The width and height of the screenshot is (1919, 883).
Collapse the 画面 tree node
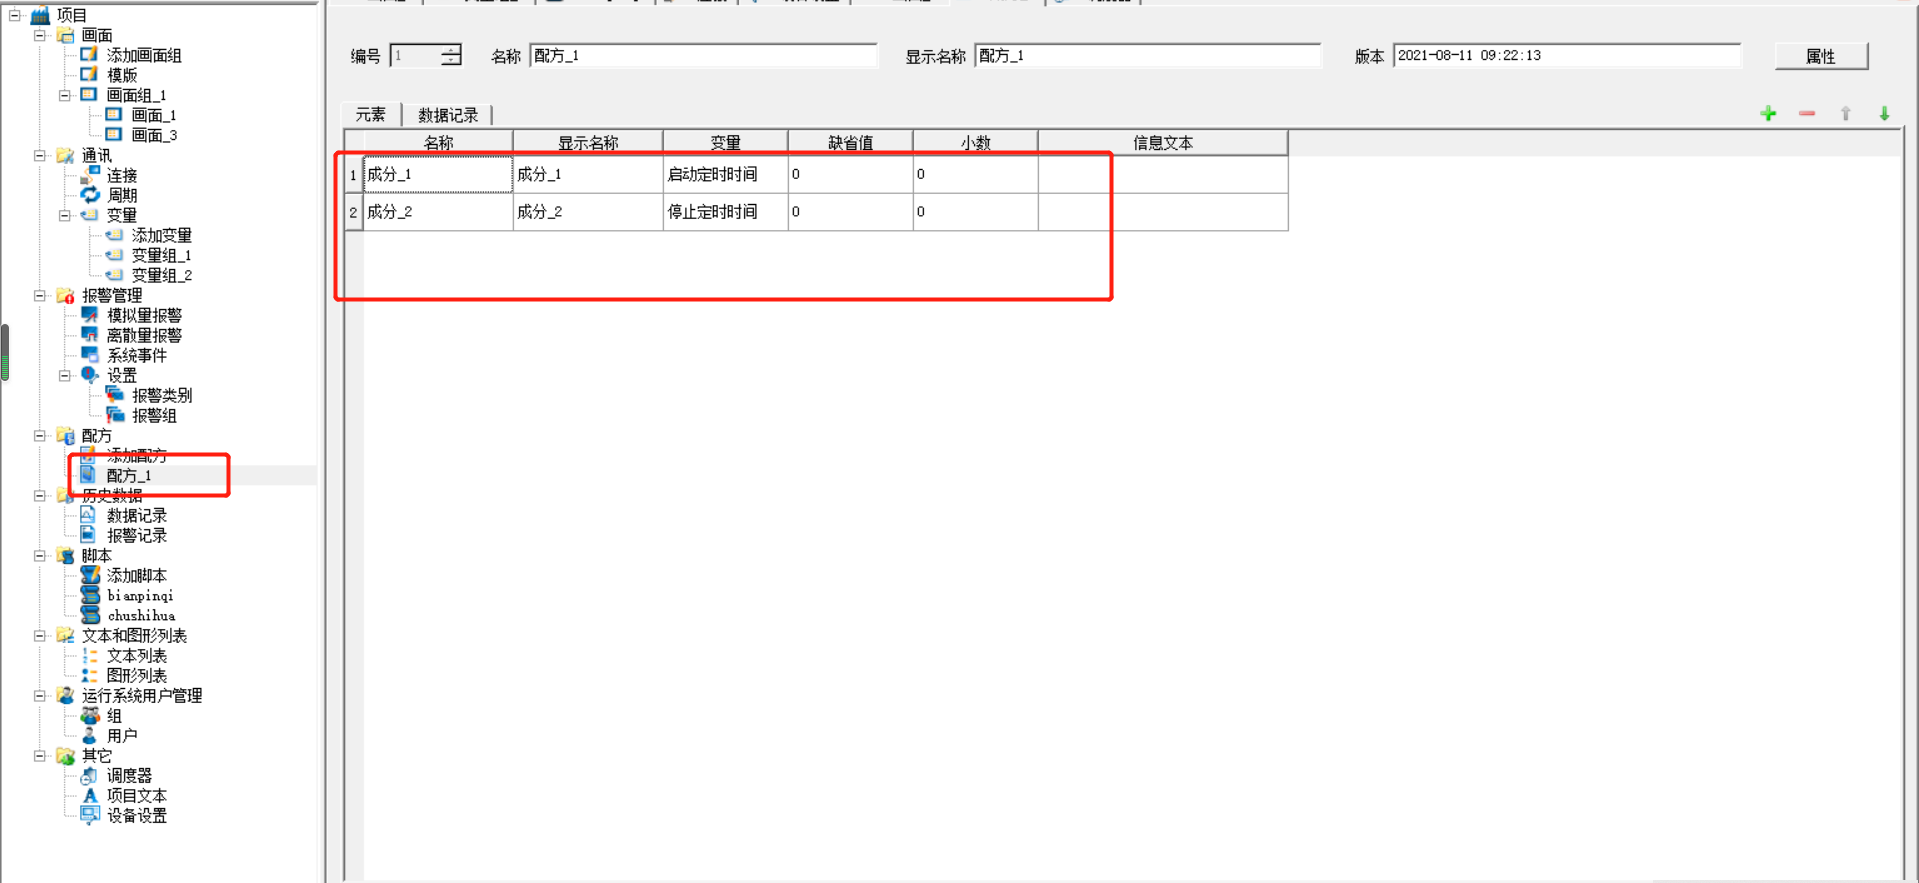pyautogui.click(x=40, y=35)
